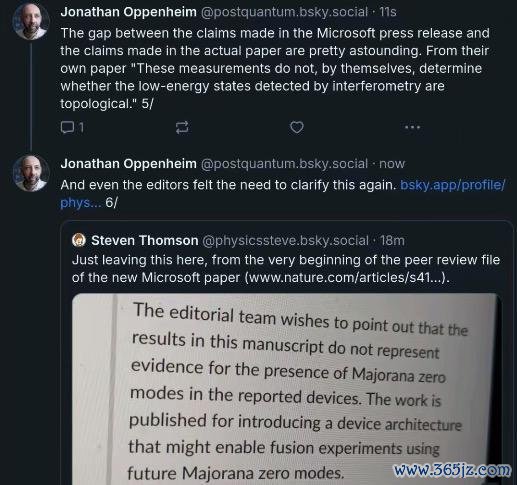Viewport: 517px width, 485px height.
Task: Open Jonathan Oppenheim's name on first post
Action: click(129, 12)
